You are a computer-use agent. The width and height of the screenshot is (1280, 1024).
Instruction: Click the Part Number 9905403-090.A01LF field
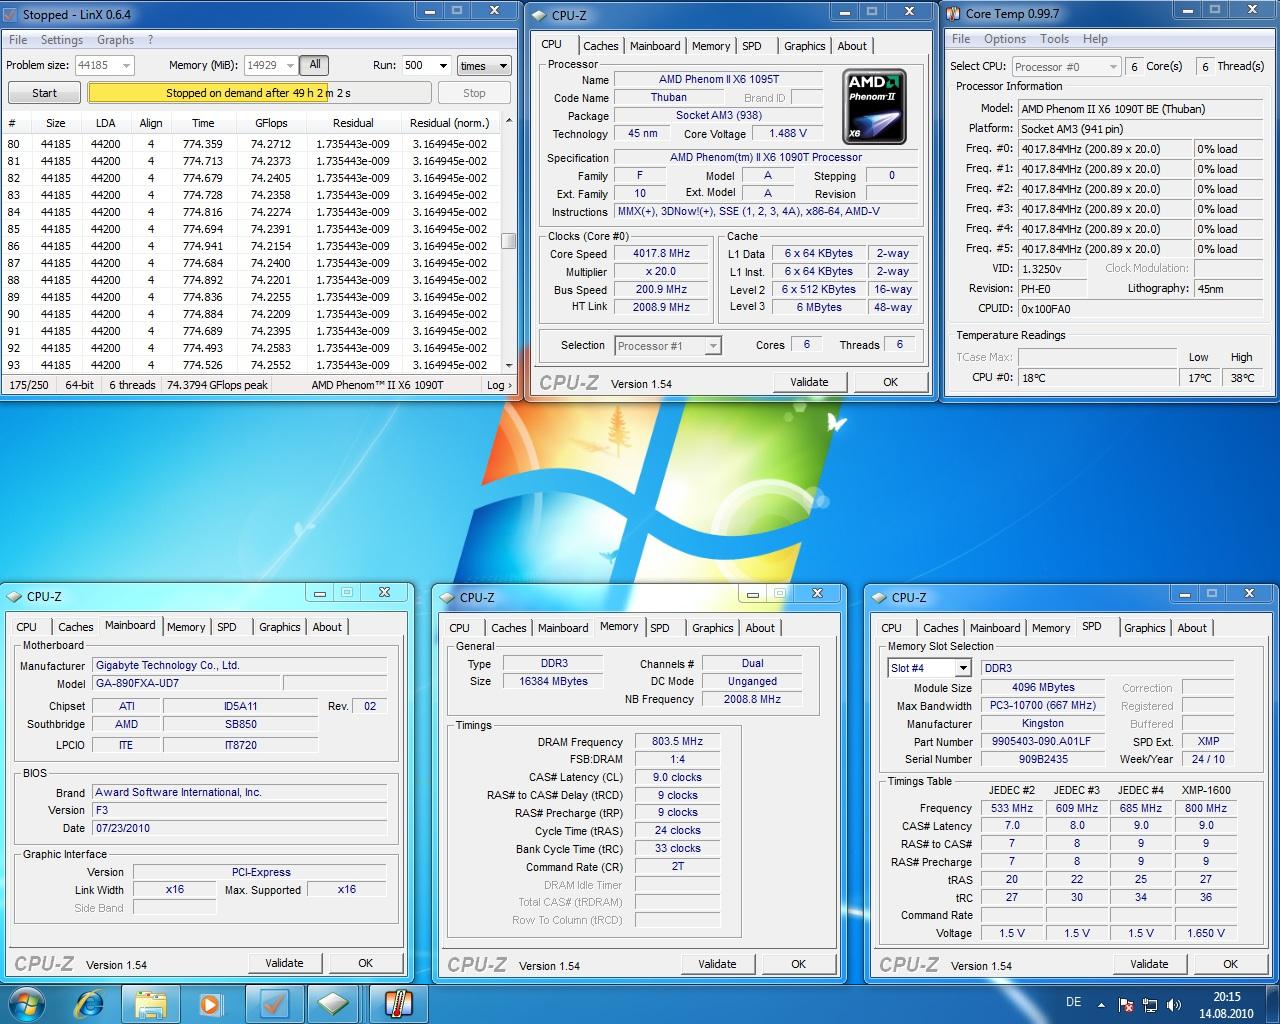[1043, 741]
